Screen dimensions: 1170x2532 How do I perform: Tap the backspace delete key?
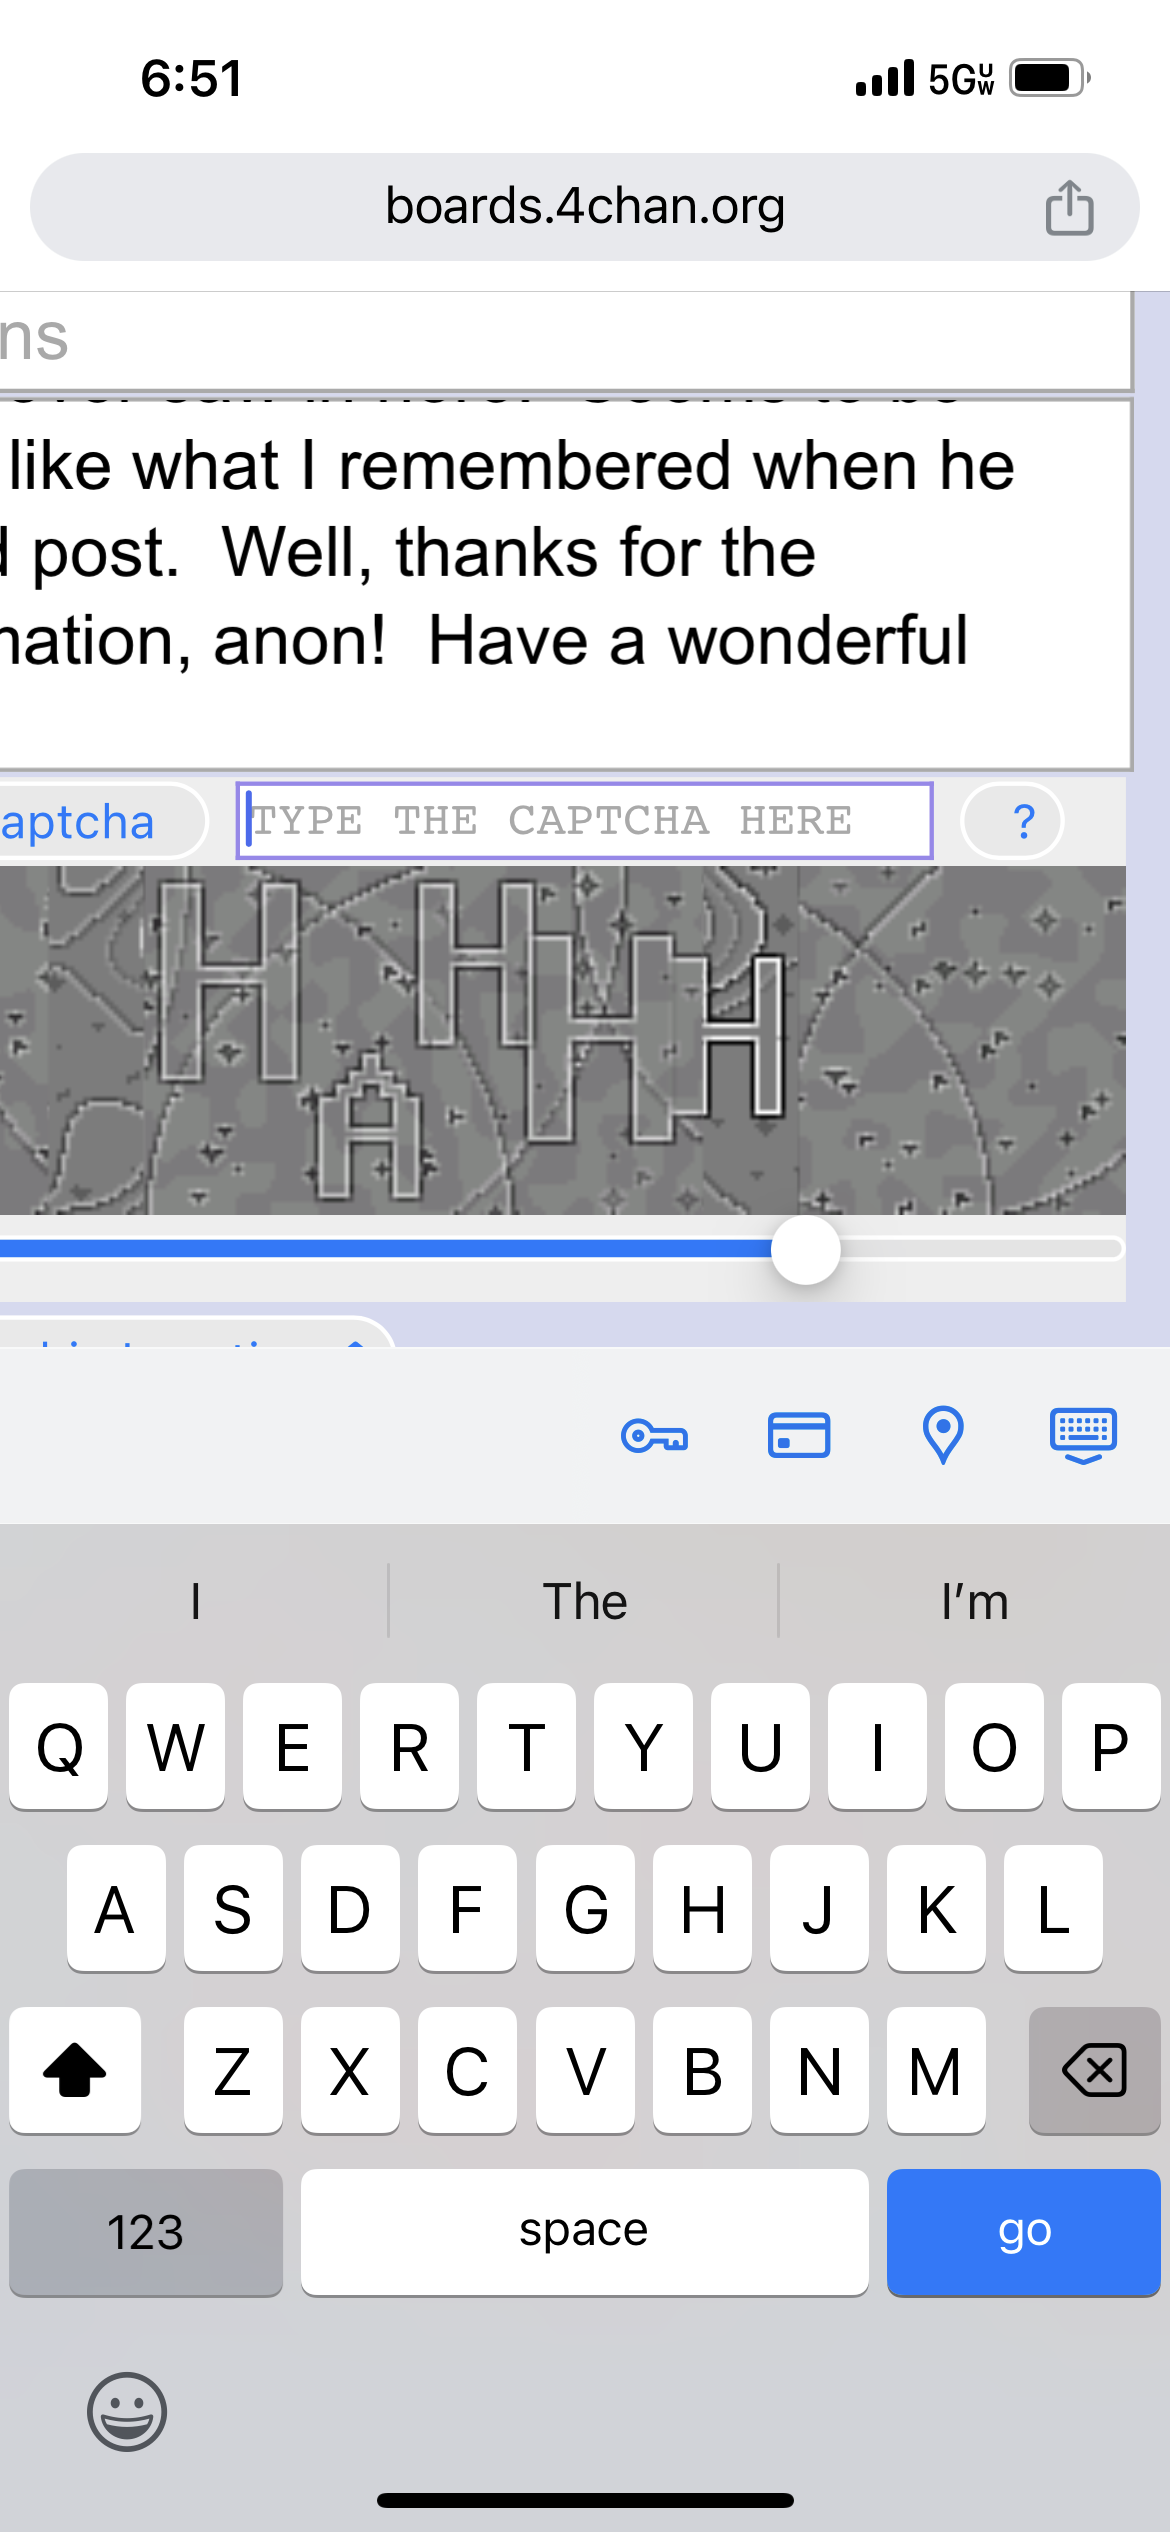pos(1094,2070)
